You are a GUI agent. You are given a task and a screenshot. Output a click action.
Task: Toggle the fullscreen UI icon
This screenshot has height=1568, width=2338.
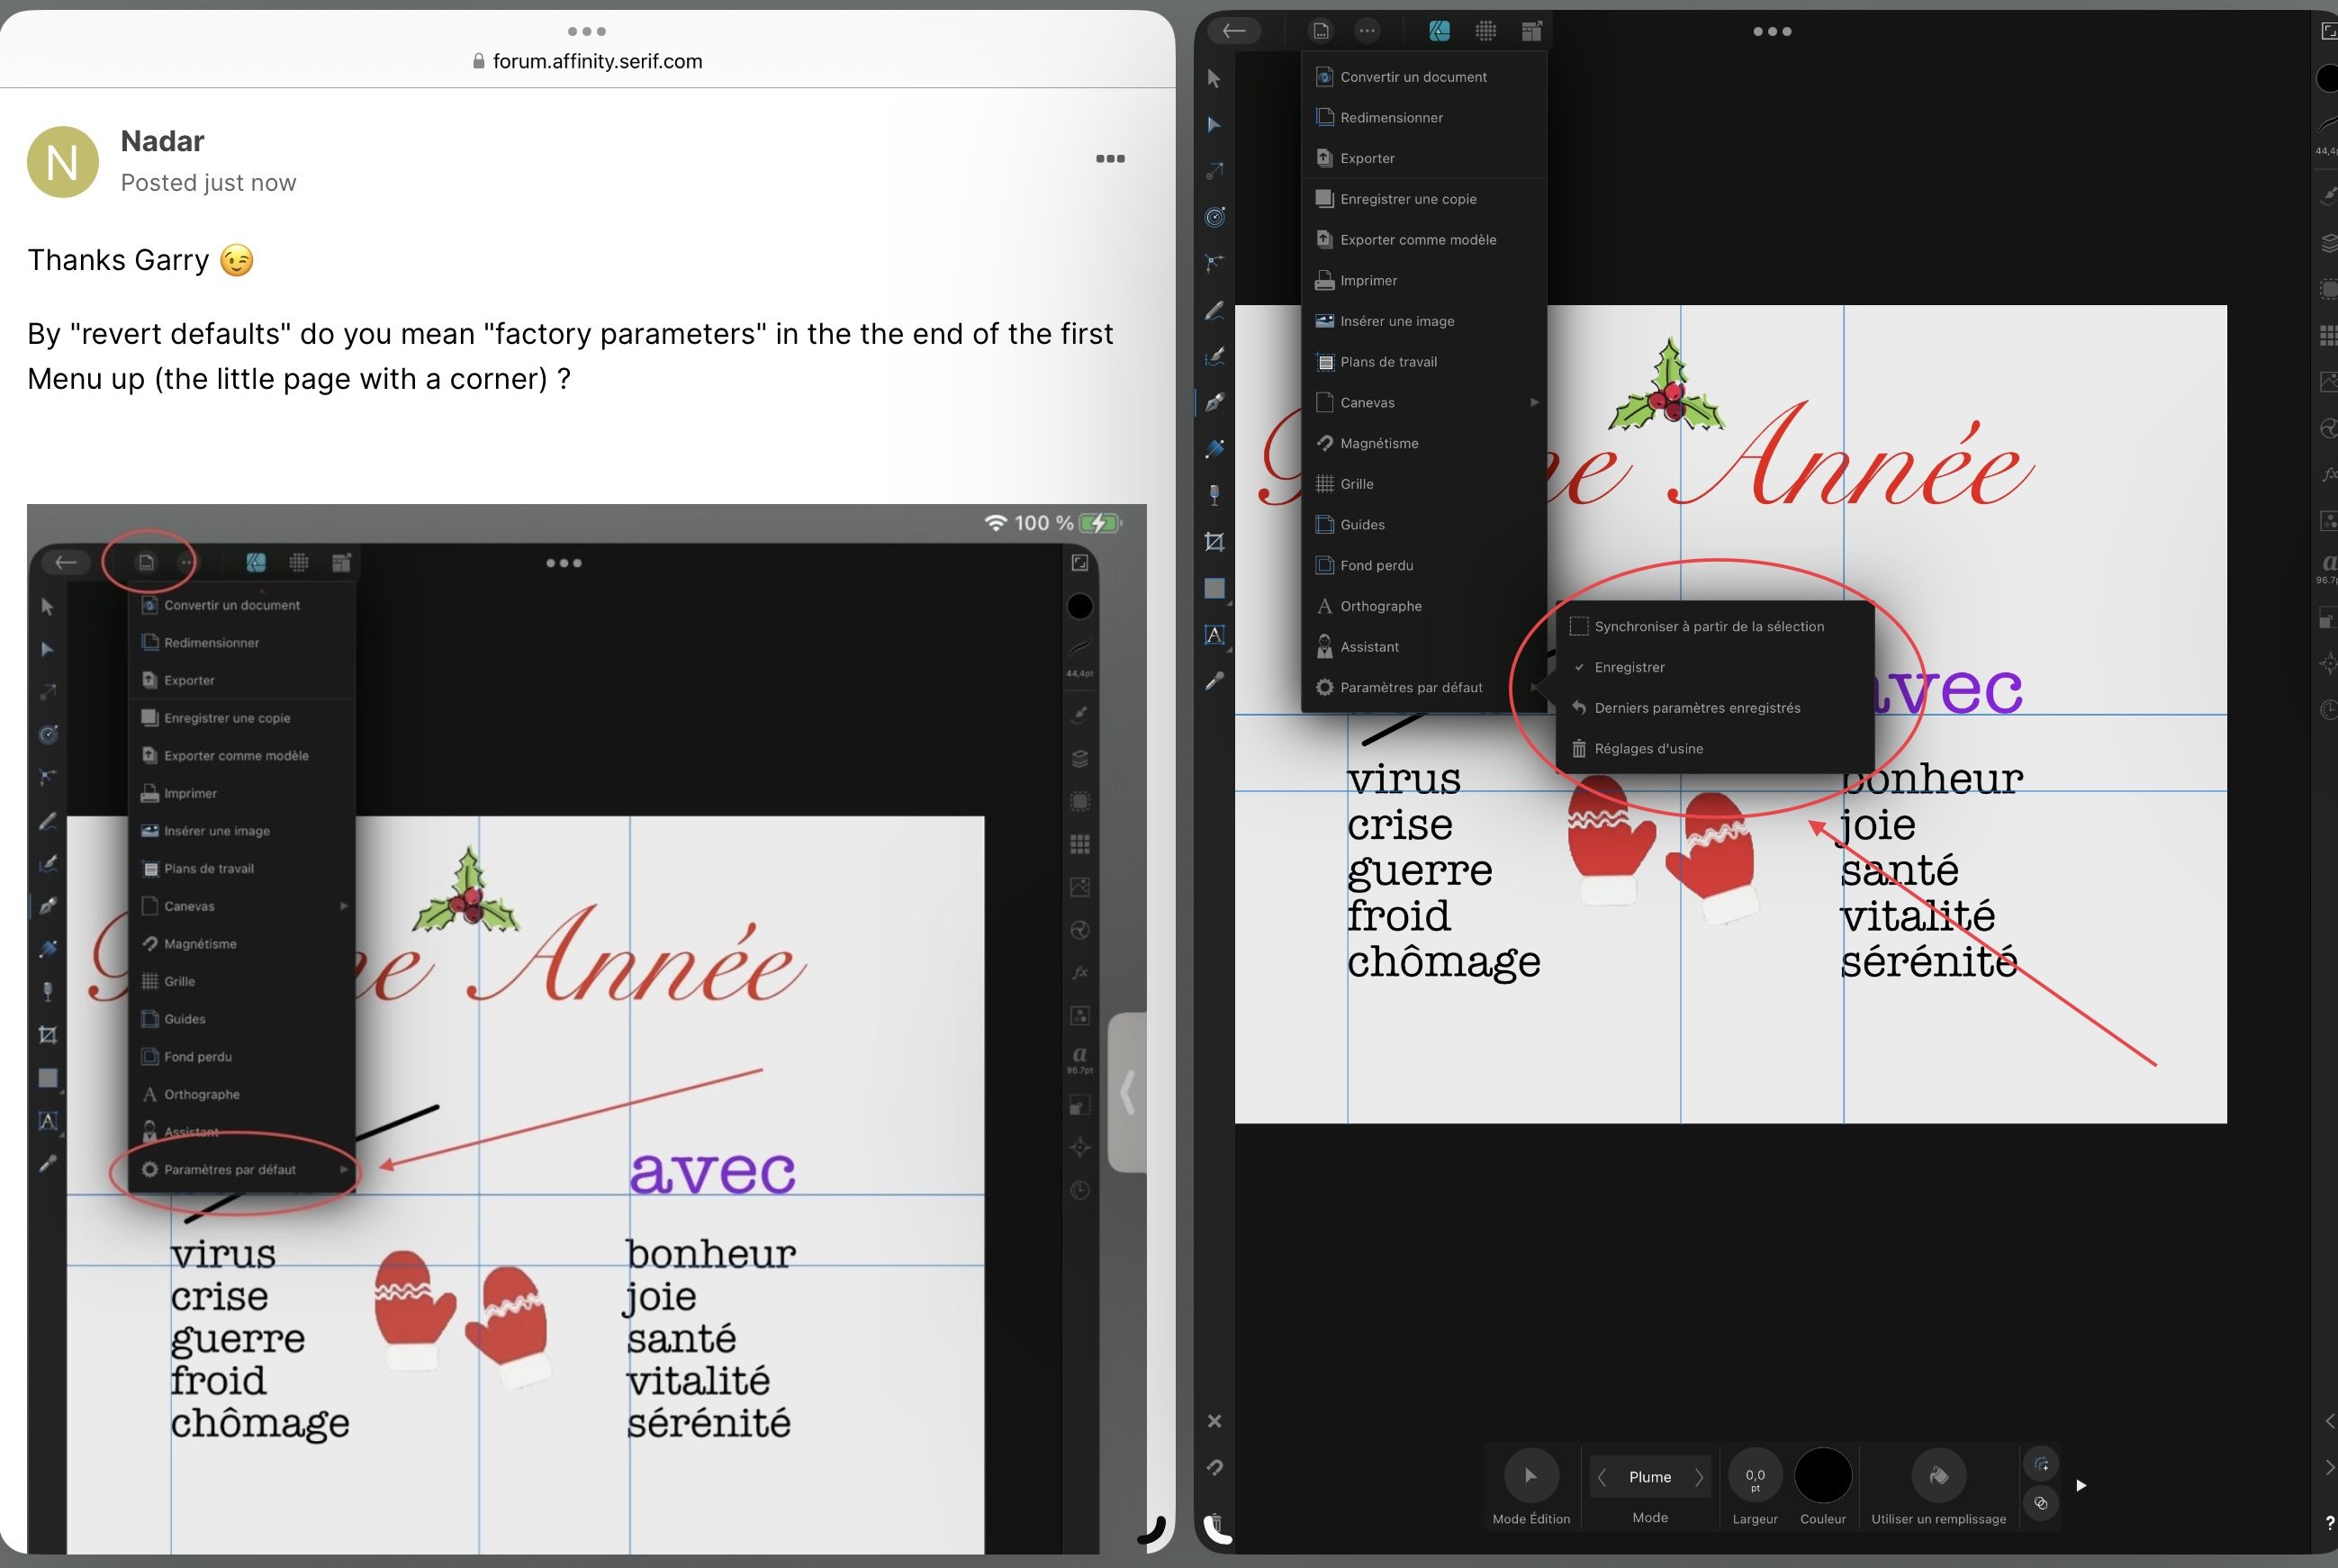pos(2328,31)
